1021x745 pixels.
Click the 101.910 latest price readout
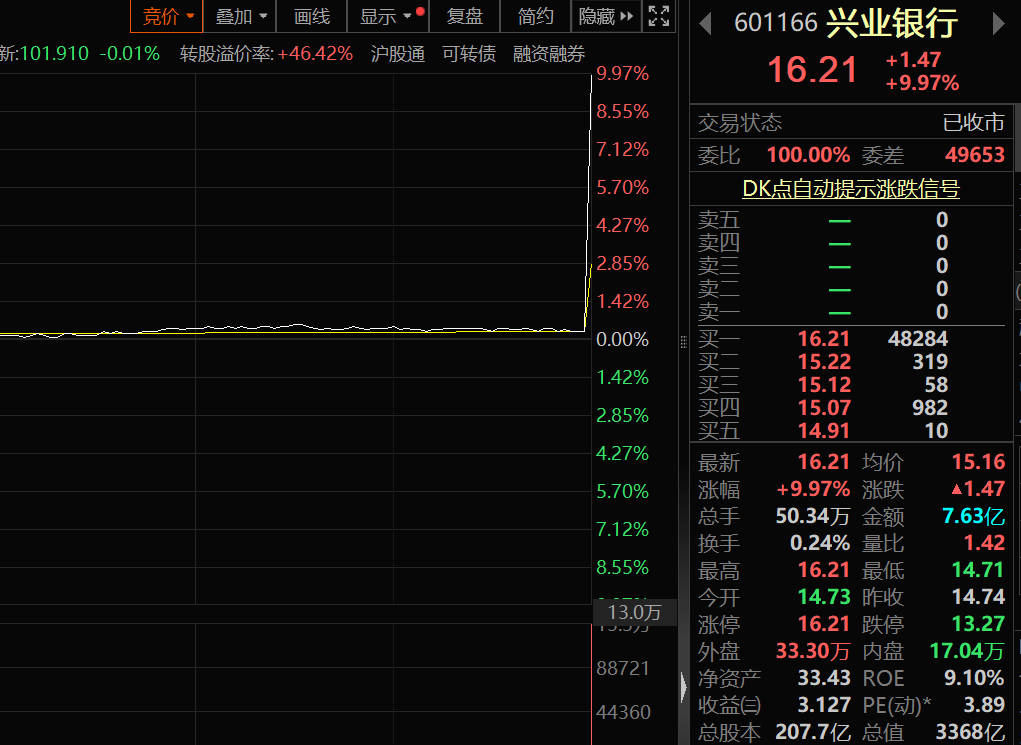click(54, 53)
